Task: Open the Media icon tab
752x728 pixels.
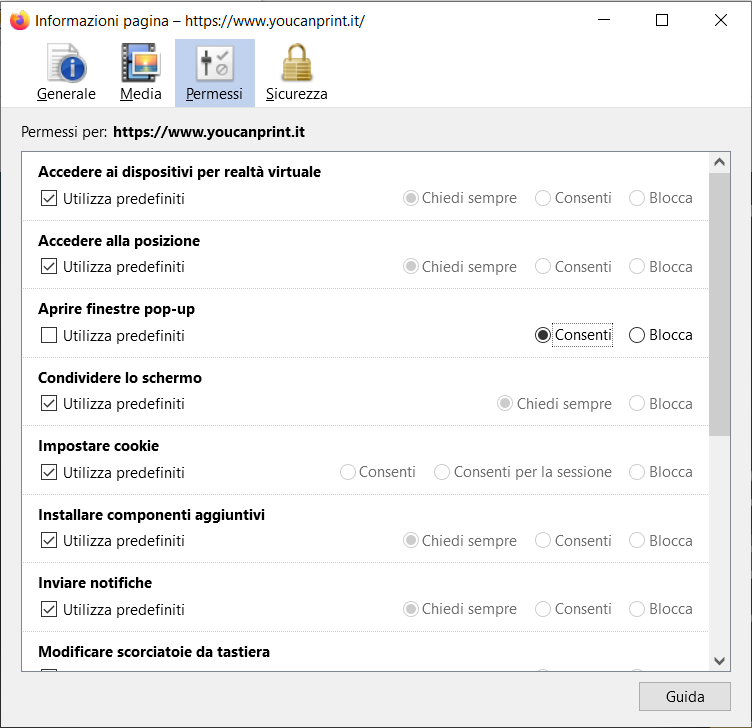Action: [x=140, y=73]
